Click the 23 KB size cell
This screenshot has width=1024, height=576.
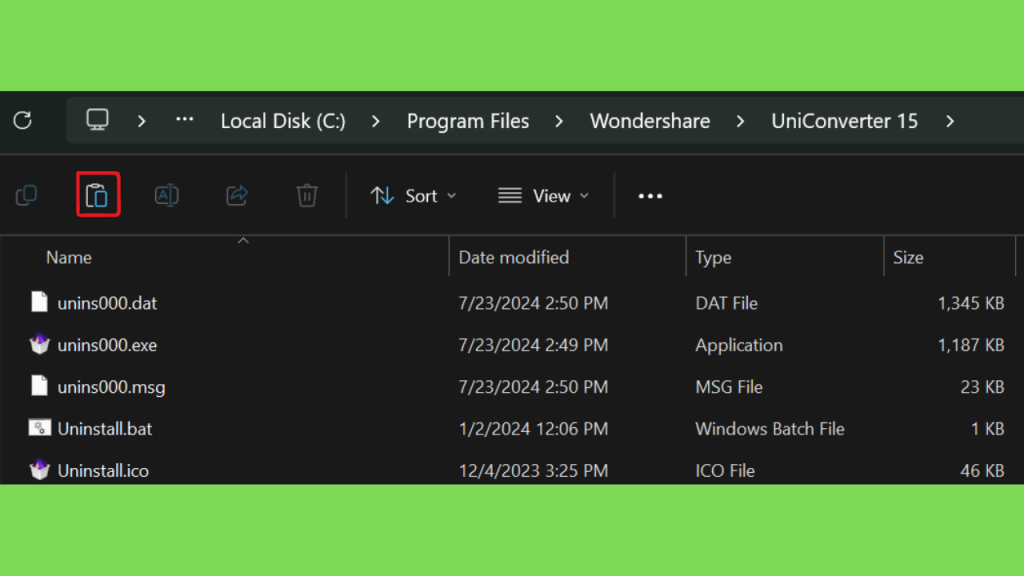coord(982,387)
